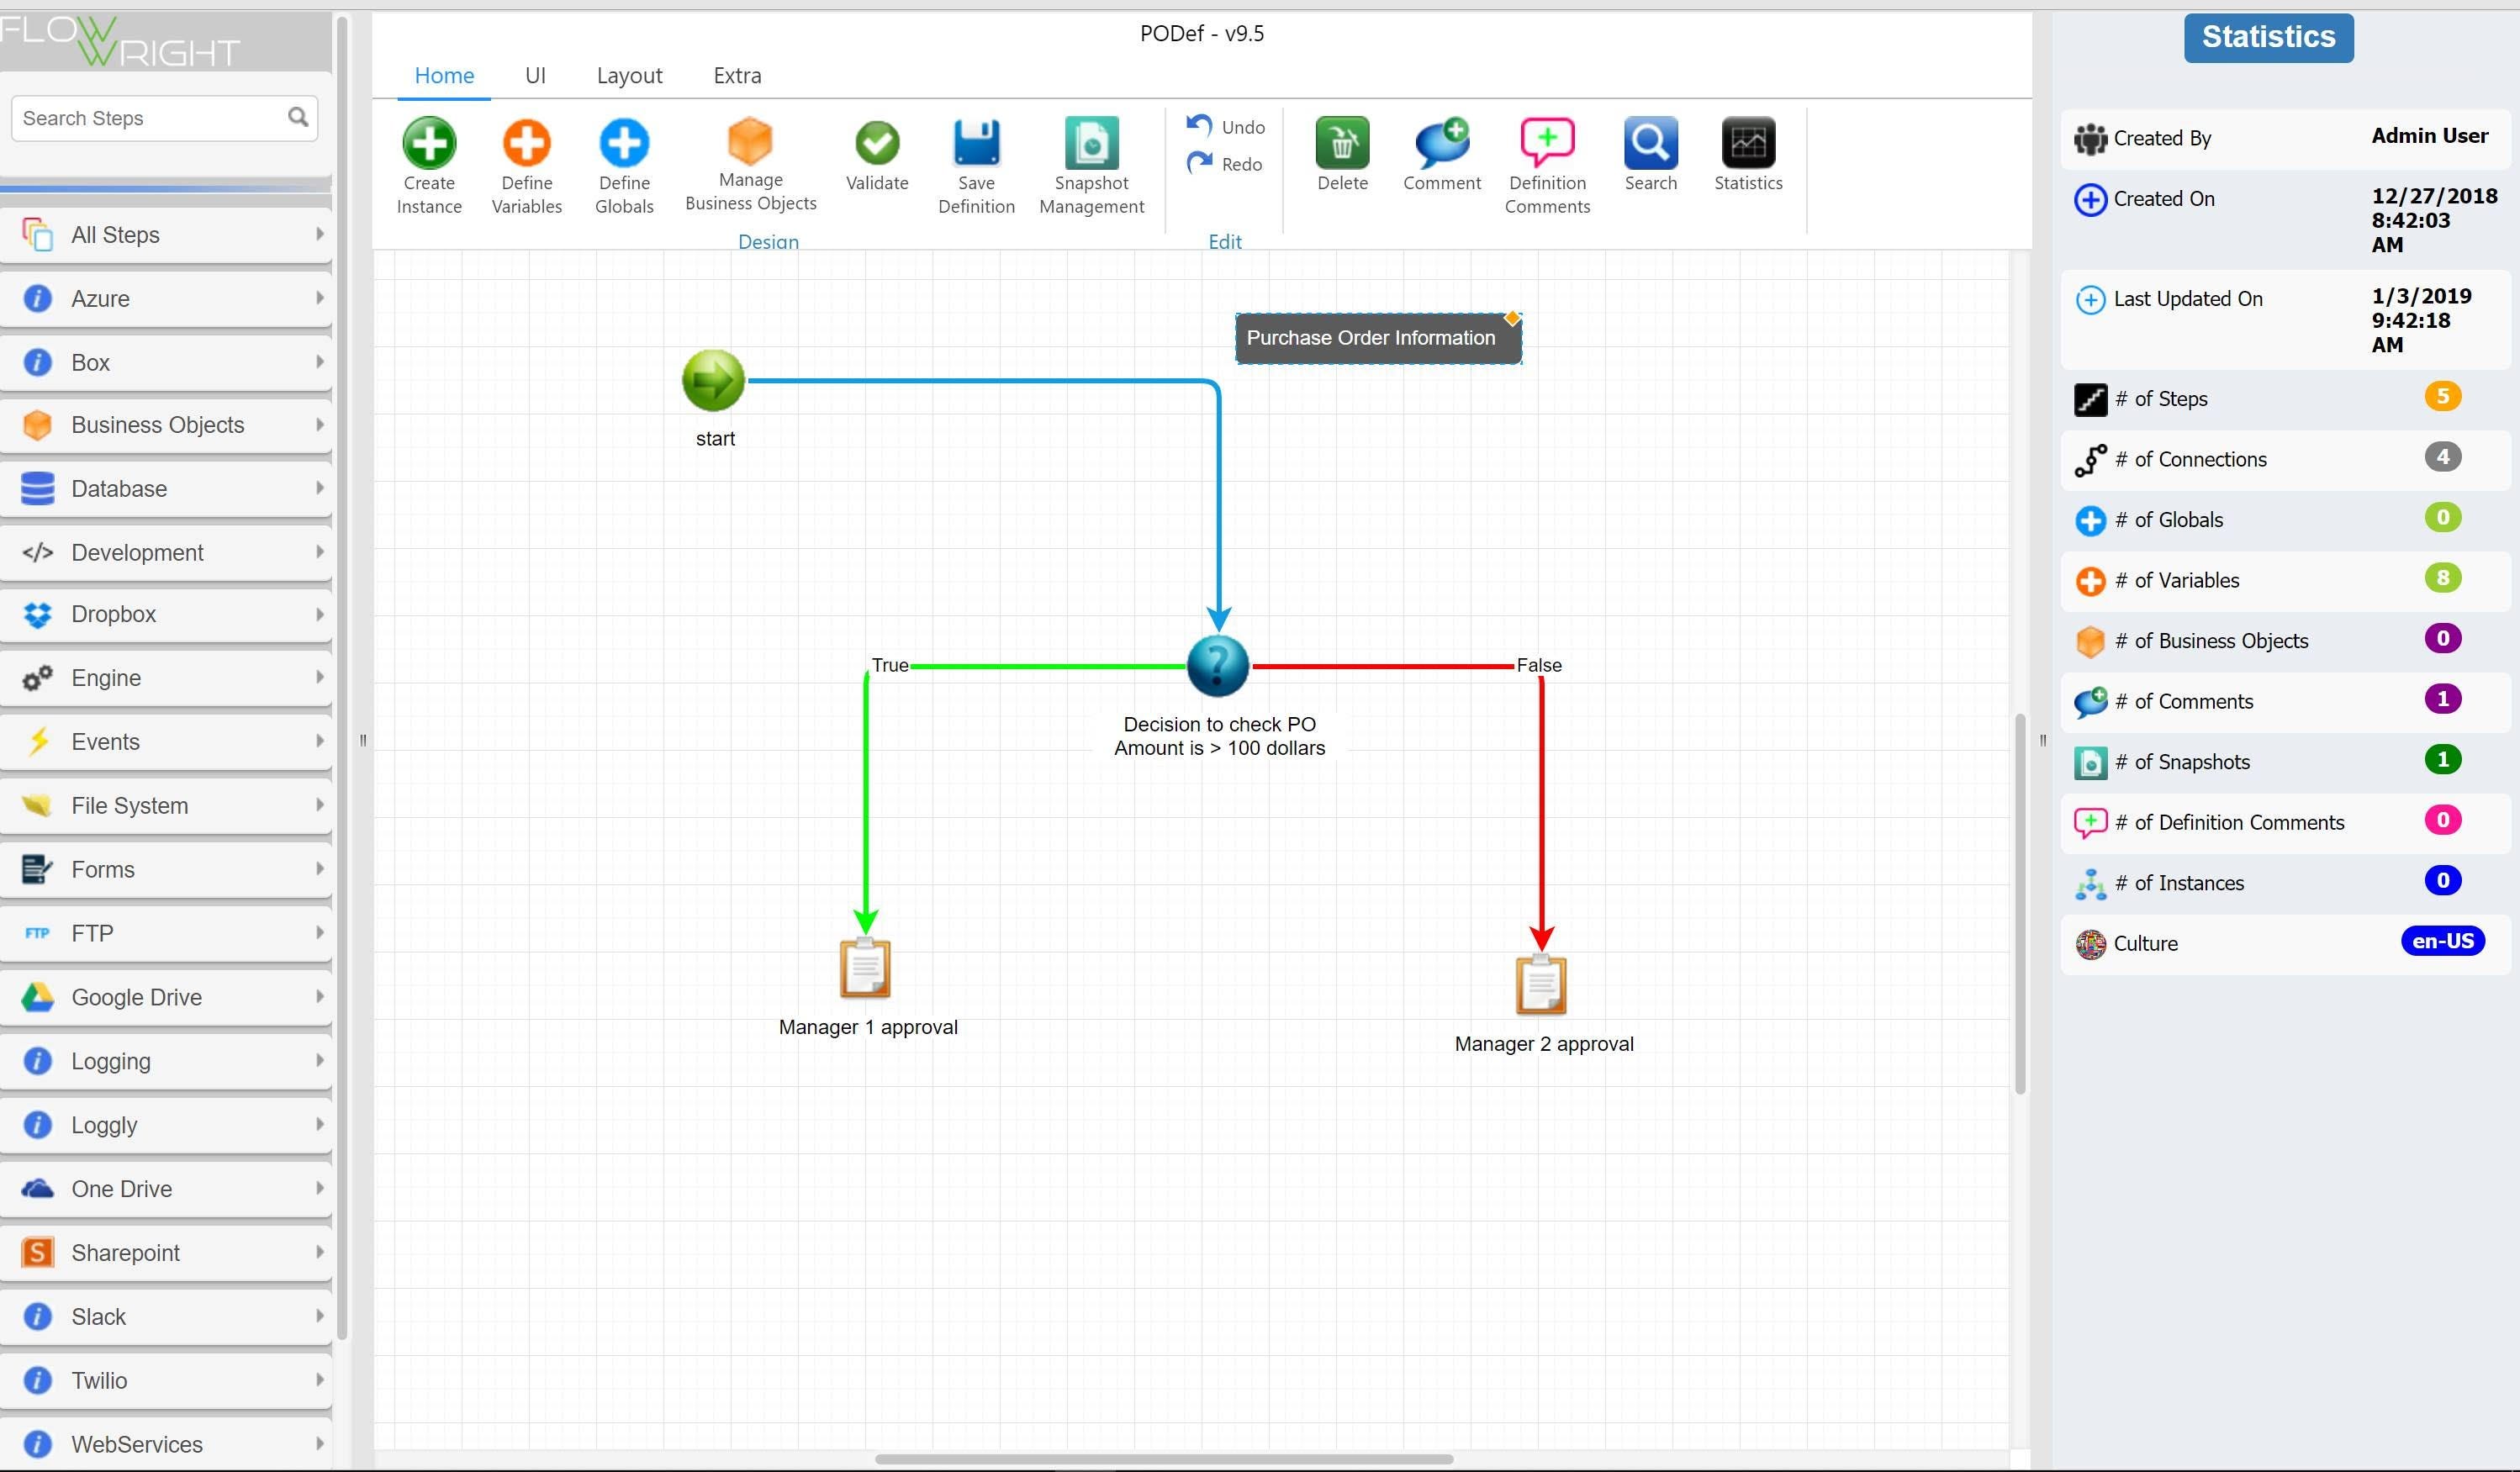Switch to the Layout tab
Viewport: 2520px width, 1472px height.
629,76
